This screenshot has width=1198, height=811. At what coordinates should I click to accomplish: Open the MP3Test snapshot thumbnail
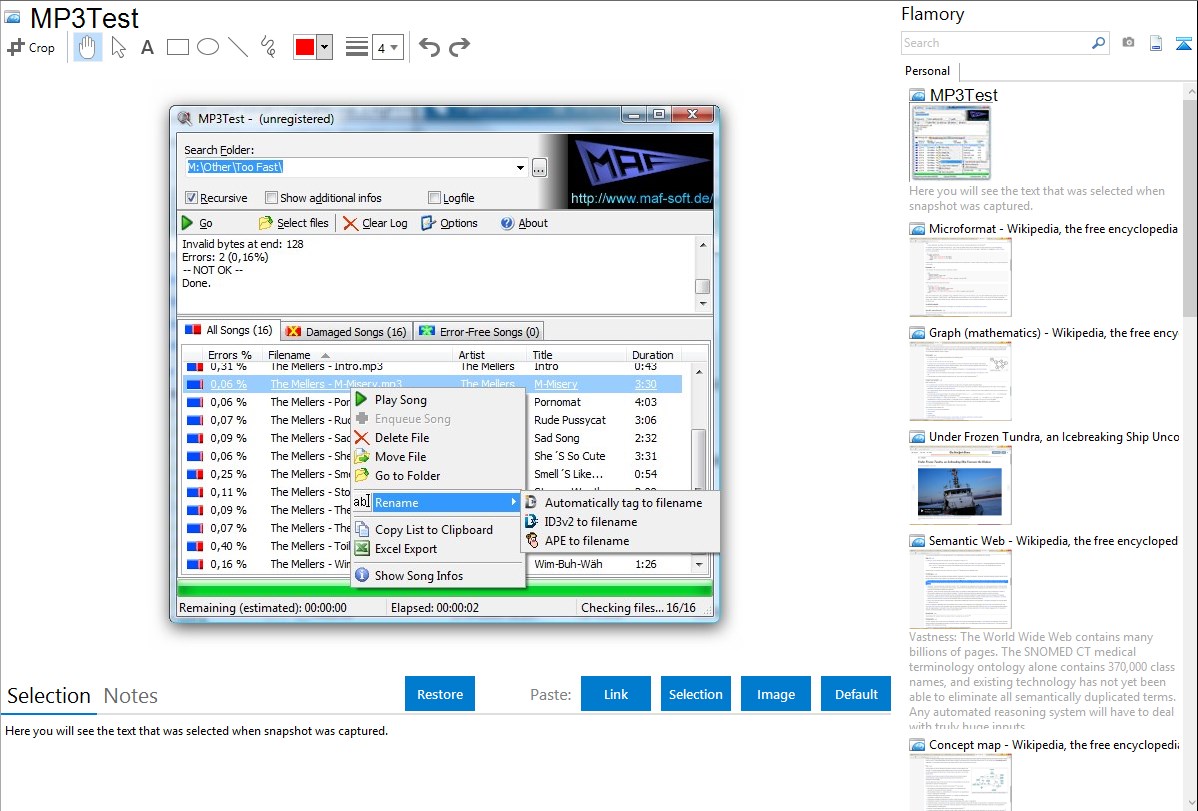tap(950, 143)
